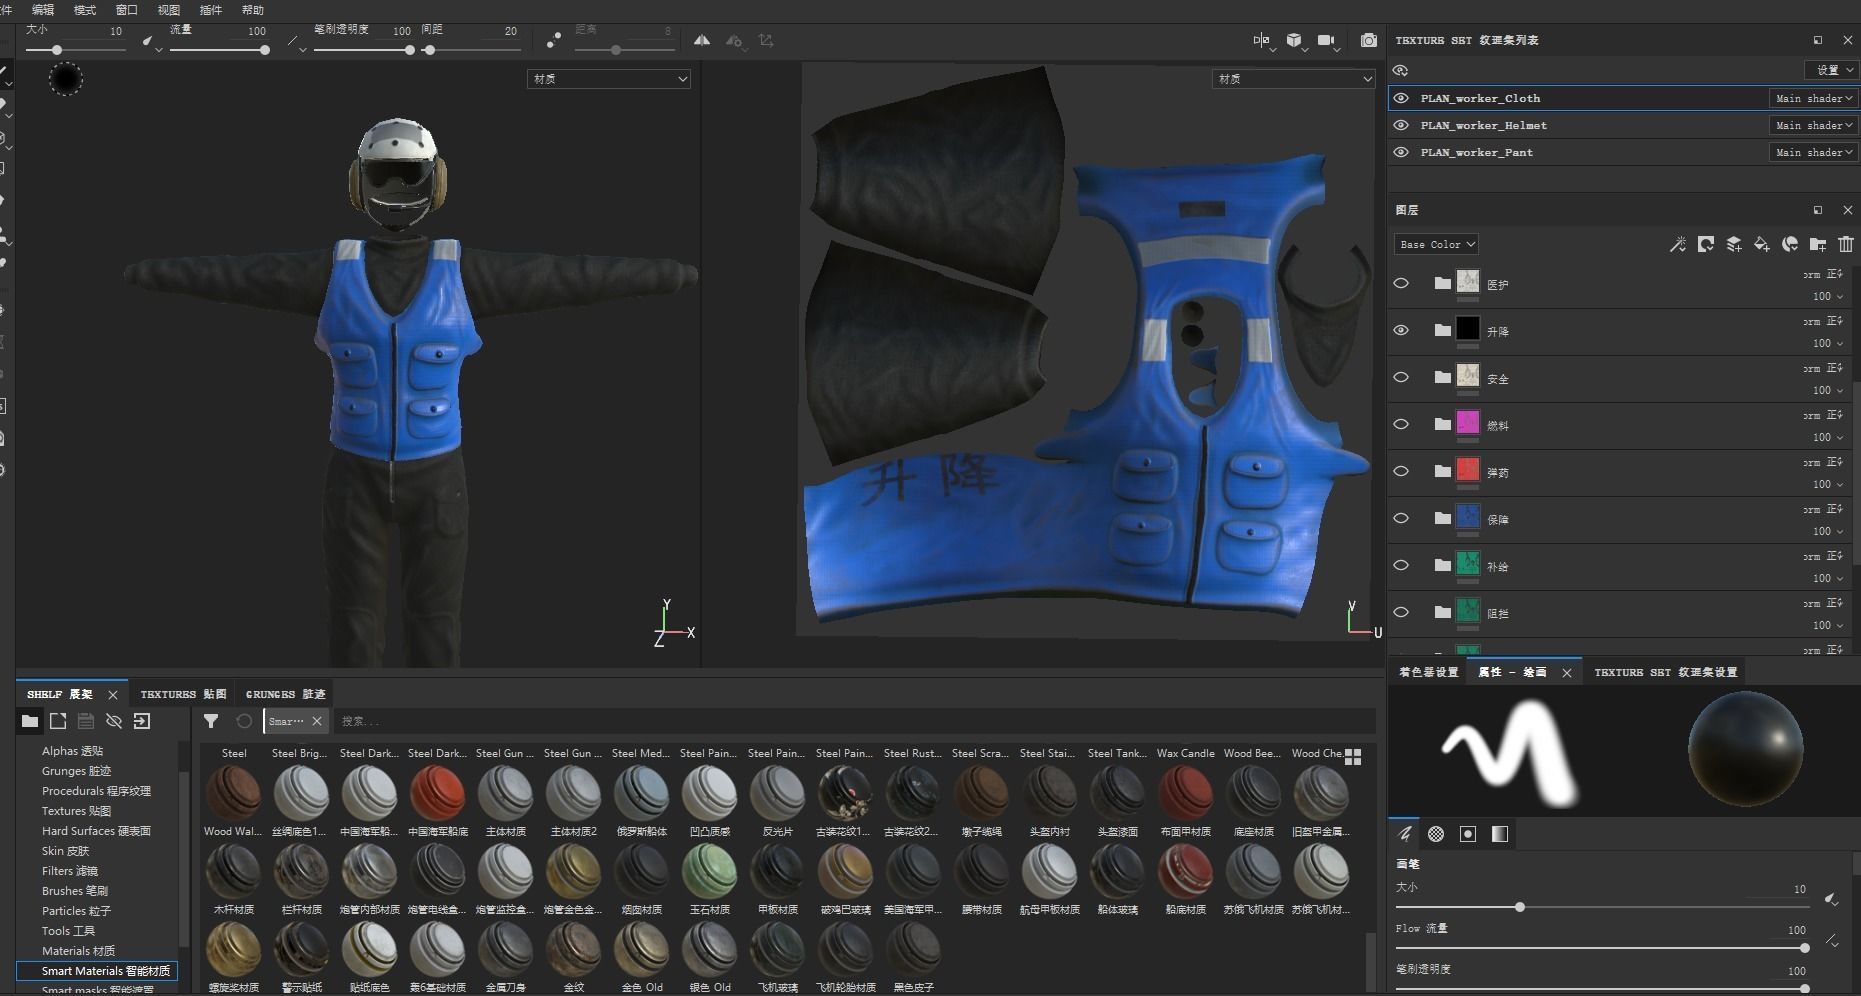The image size is (1861, 996).
Task: Delete the selected layer with trash icon
Action: point(1846,244)
